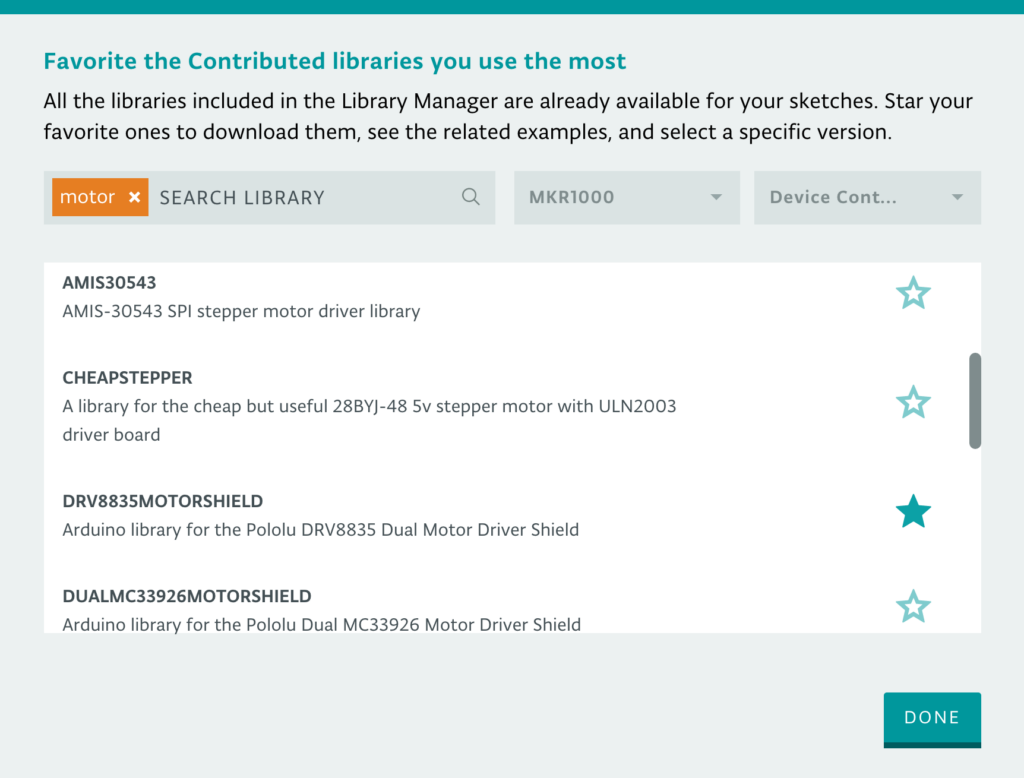Favorite the AMIS30543 library star
Viewport: 1024px width, 778px height.
point(913,293)
